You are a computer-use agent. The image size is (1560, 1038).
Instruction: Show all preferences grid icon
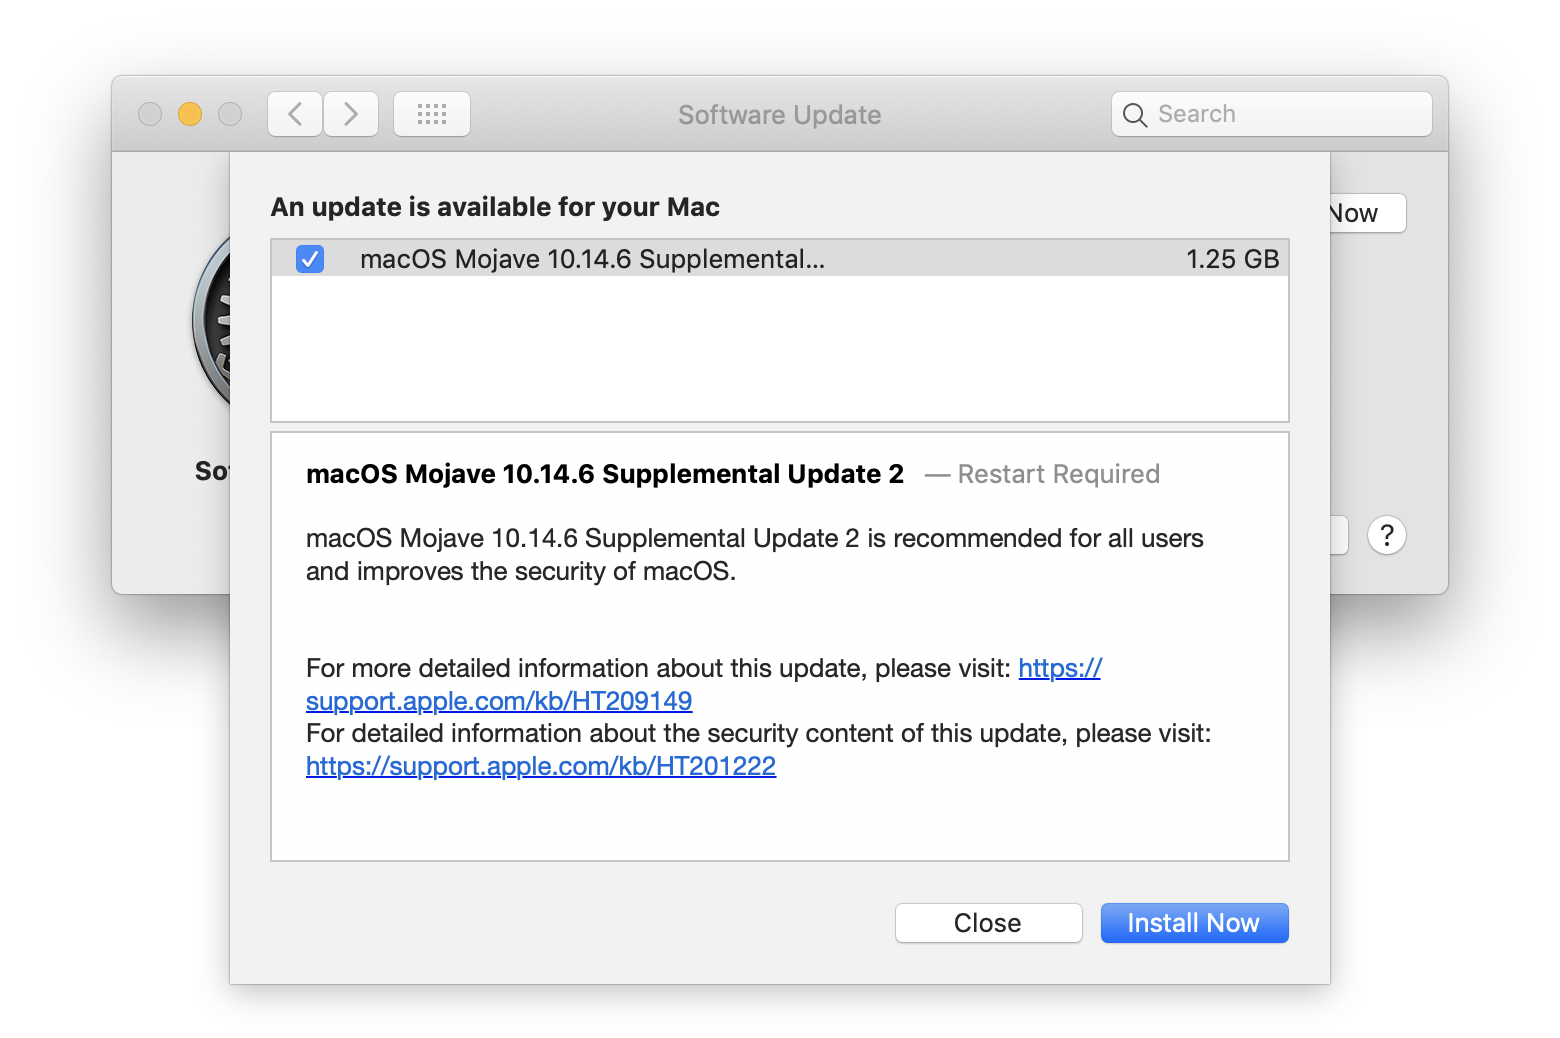click(432, 114)
